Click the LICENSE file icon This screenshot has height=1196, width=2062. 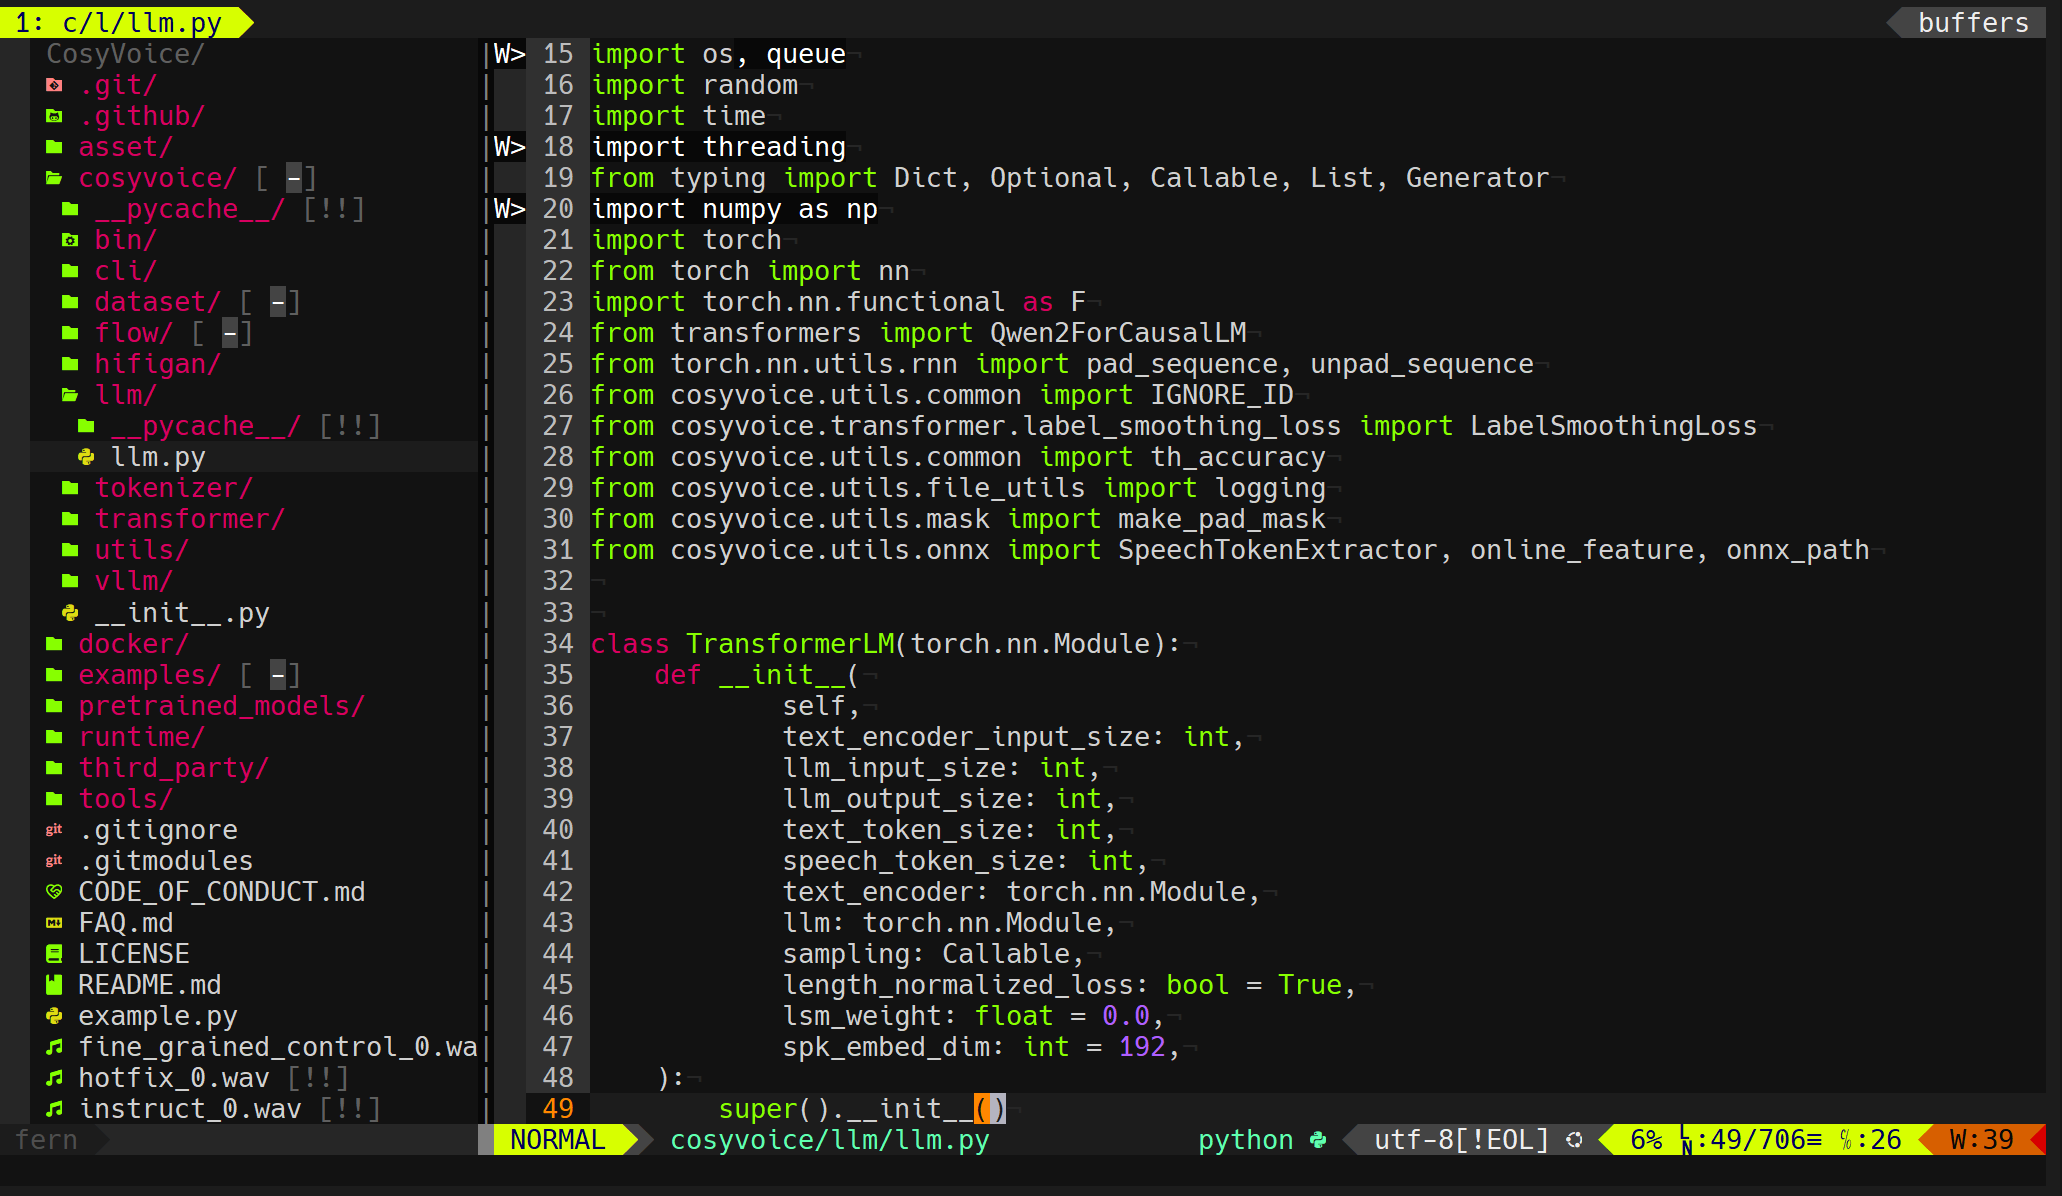pos(53,953)
